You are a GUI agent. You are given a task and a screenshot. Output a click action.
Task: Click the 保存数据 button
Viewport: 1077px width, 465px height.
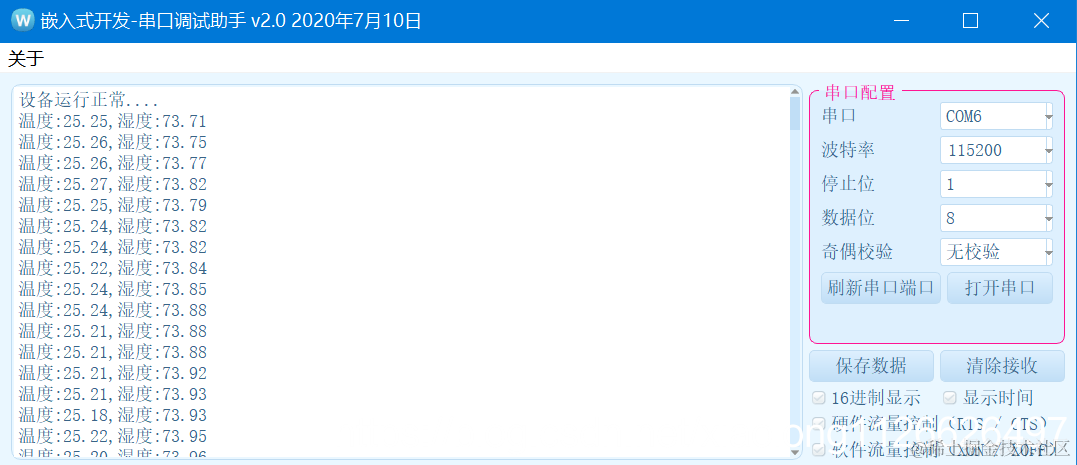871,365
